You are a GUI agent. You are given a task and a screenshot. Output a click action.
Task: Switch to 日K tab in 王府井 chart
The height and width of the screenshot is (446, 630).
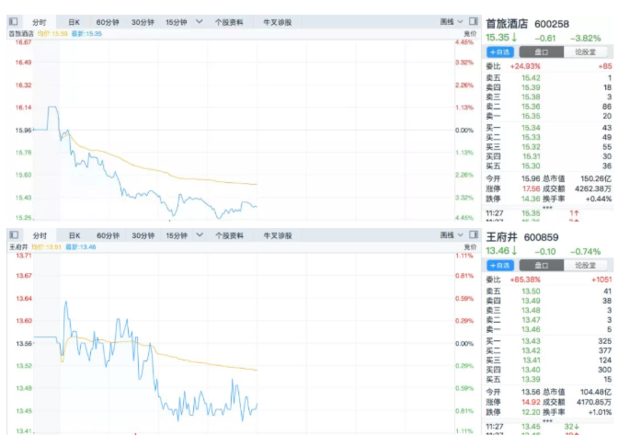(75, 235)
